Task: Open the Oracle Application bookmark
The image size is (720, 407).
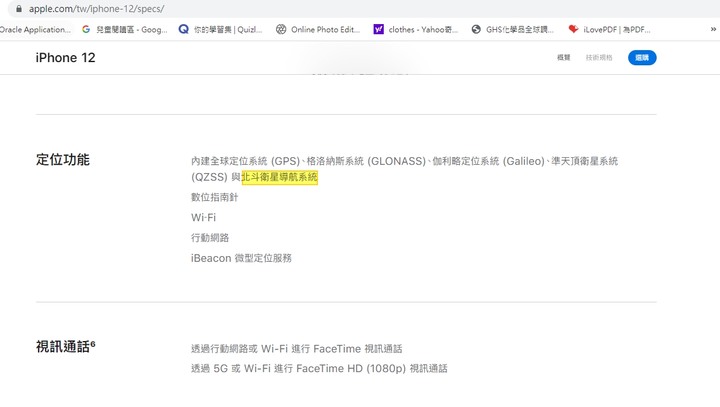Action: [35, 30]
